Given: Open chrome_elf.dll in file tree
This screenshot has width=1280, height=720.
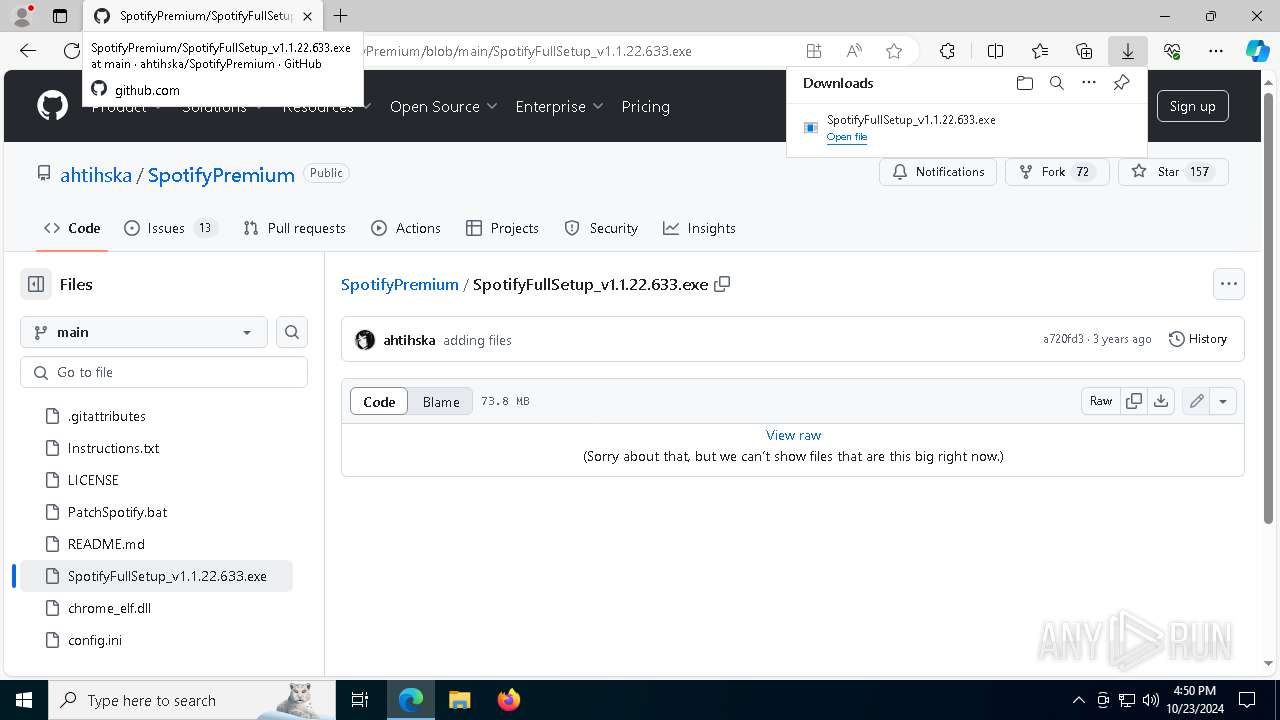Looking at the screenshot, I should 109,608.
